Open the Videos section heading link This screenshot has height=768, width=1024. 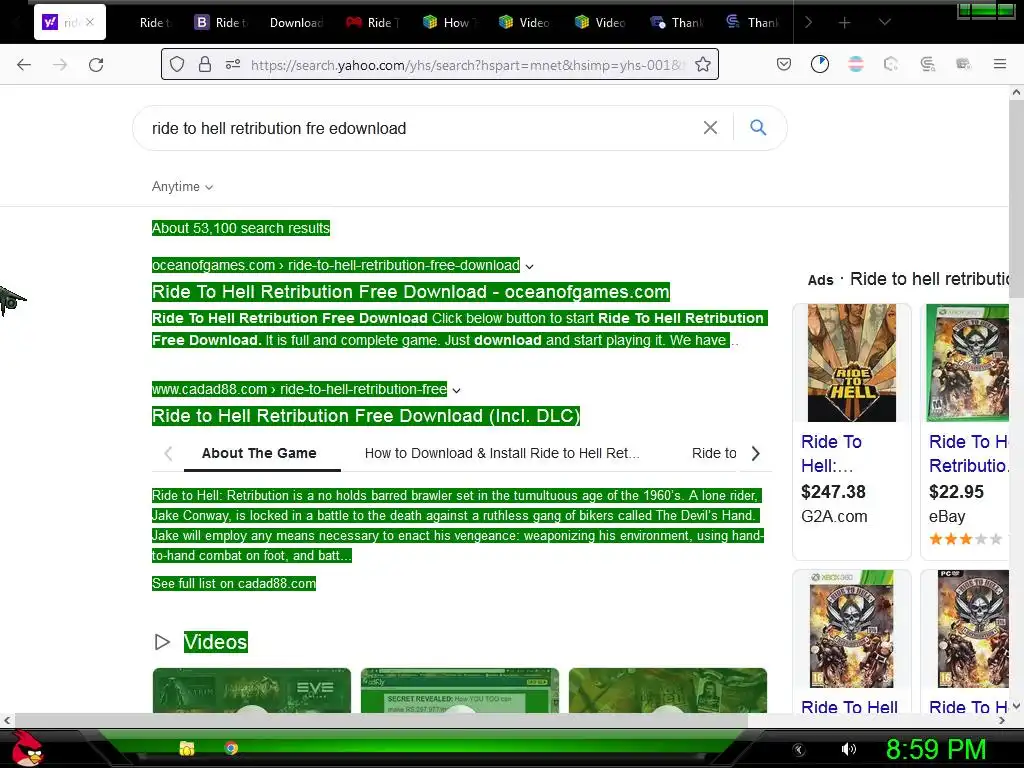tap(216, 642)
